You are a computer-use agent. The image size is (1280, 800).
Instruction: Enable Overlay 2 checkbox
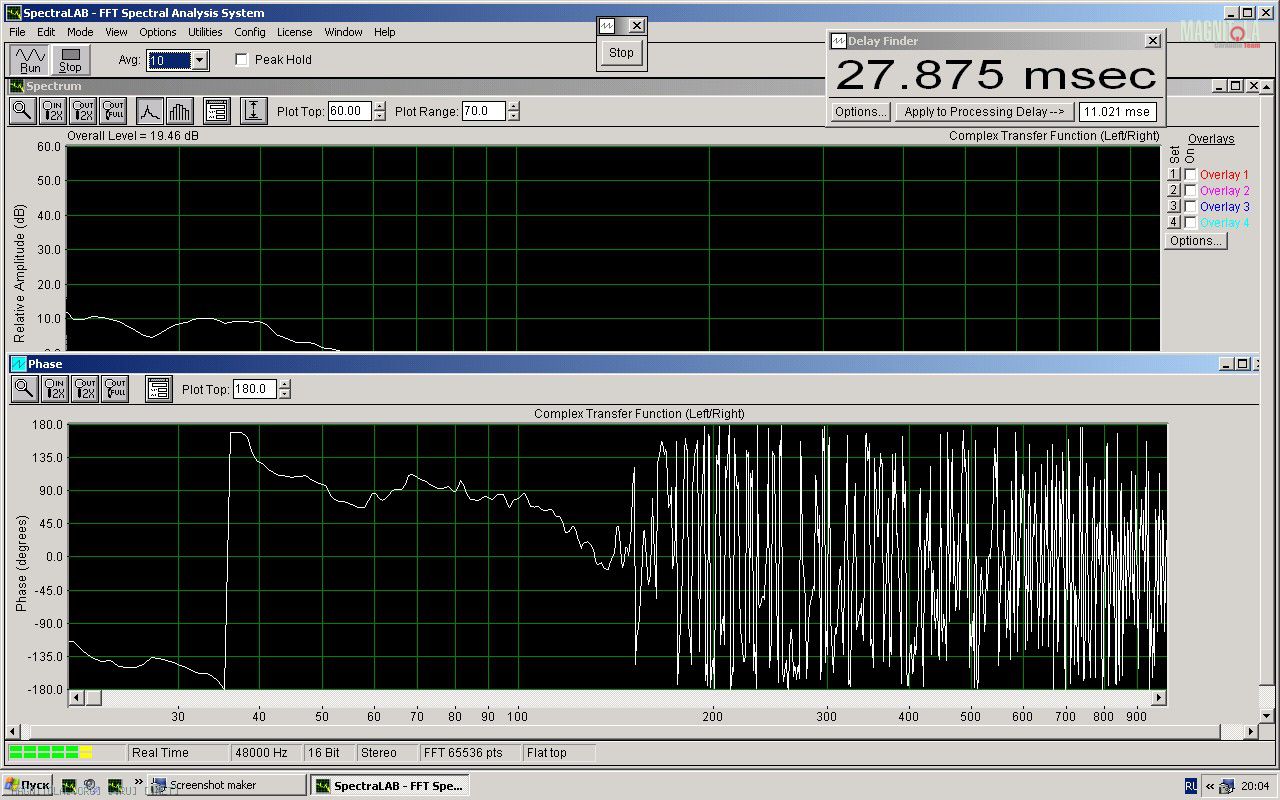1190,191
